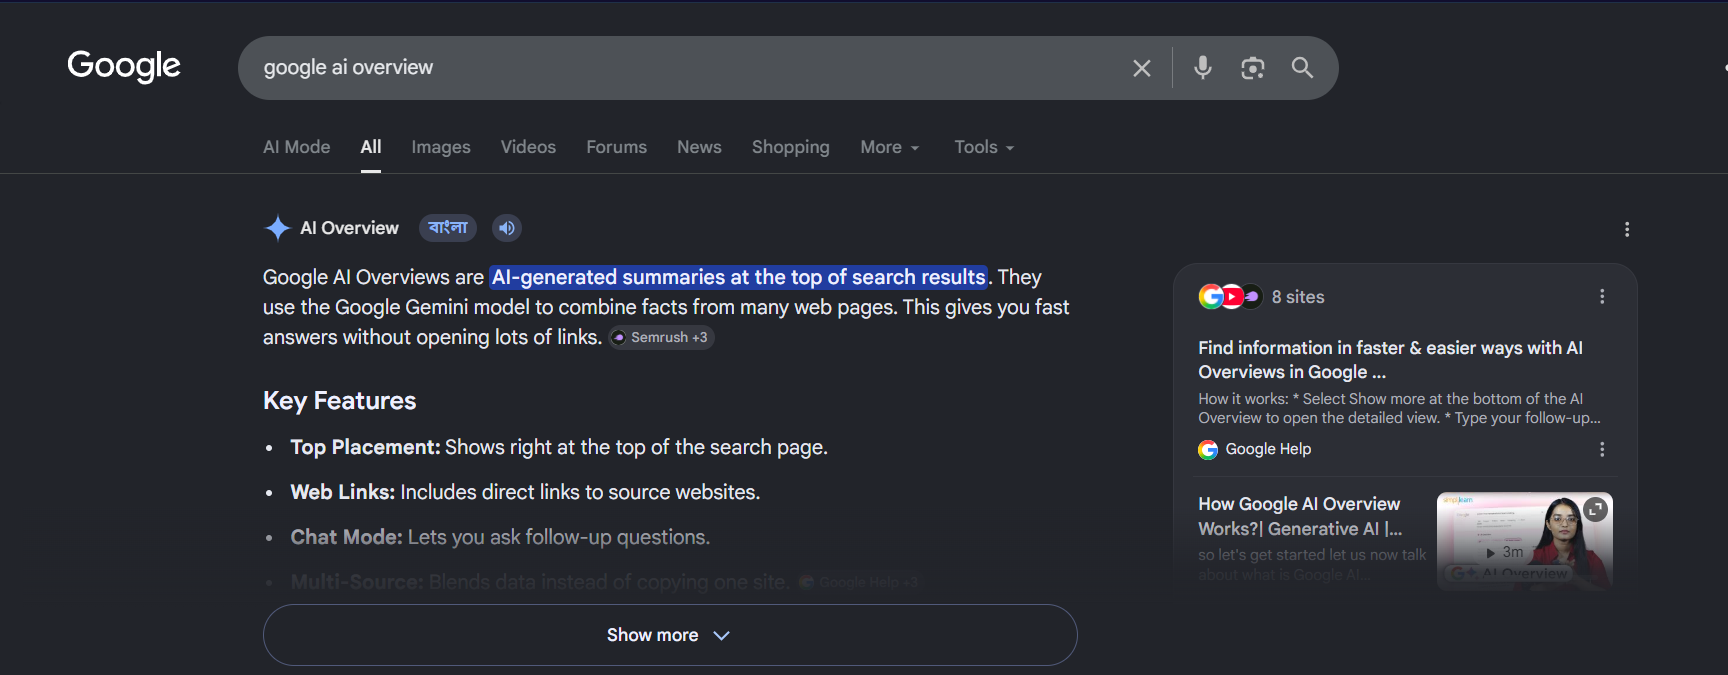Viewport: 1728px width, 675px height.
Task: Open three-dot menu beside 8 sites
Action: tap(1602, 297)
